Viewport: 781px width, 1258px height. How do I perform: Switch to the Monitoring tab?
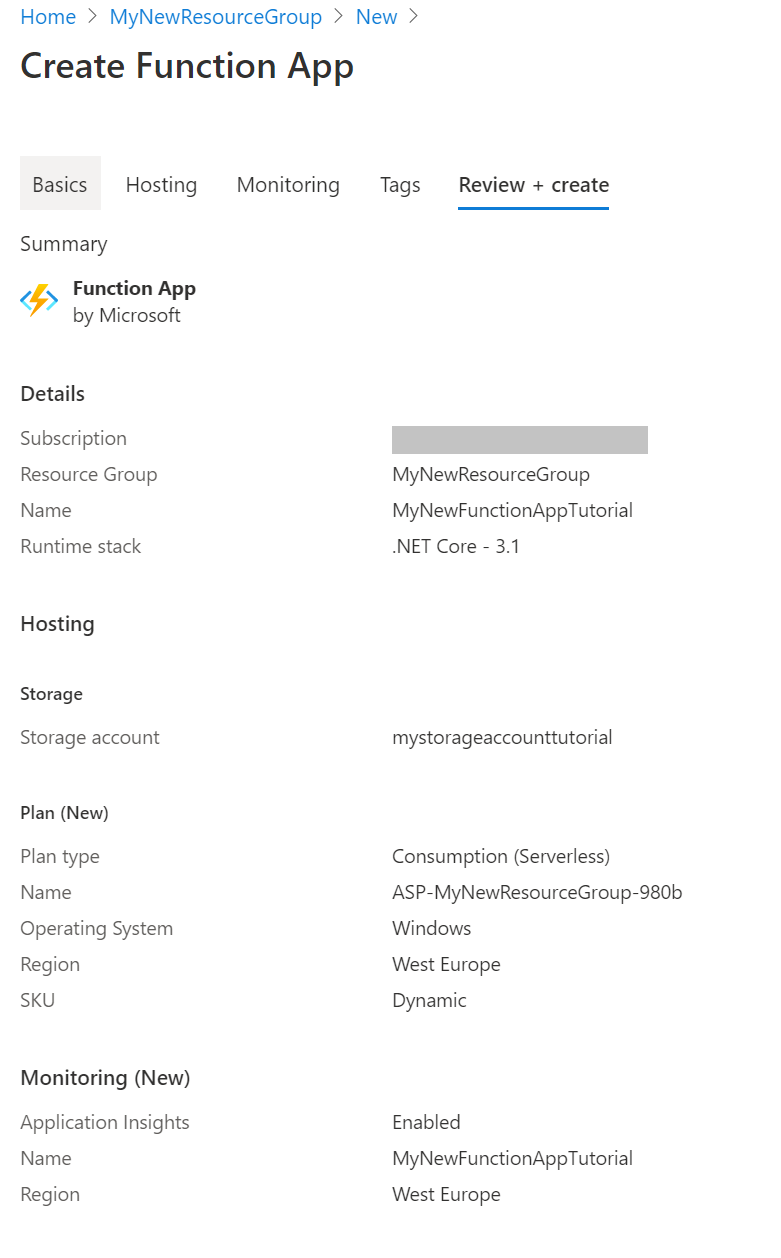coord(288,184)
